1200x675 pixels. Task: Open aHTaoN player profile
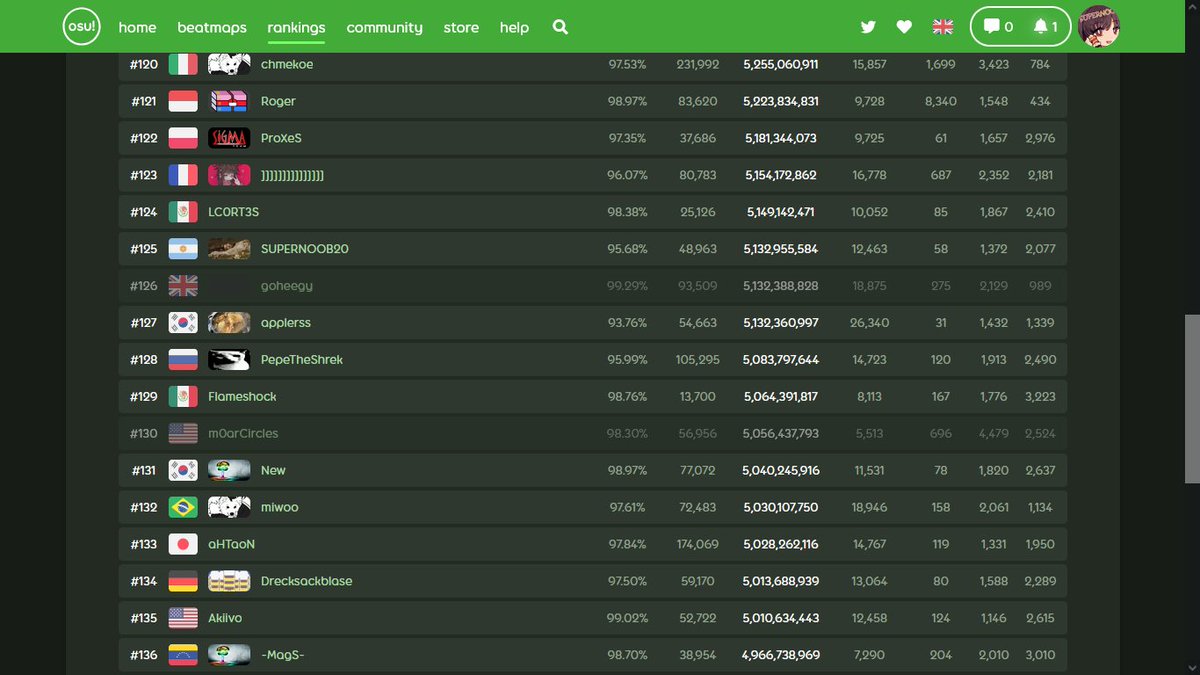point(232,545)
